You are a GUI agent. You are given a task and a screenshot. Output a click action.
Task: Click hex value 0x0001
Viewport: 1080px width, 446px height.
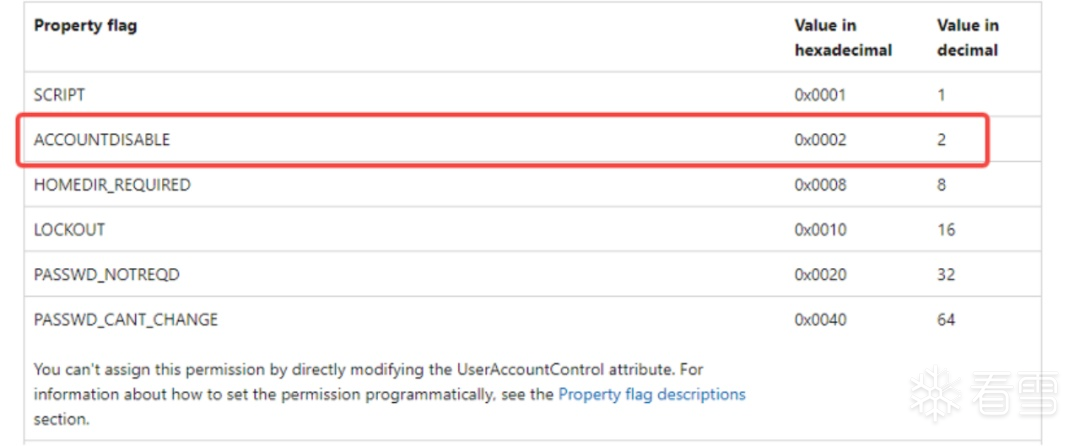[x=820, y=94]
